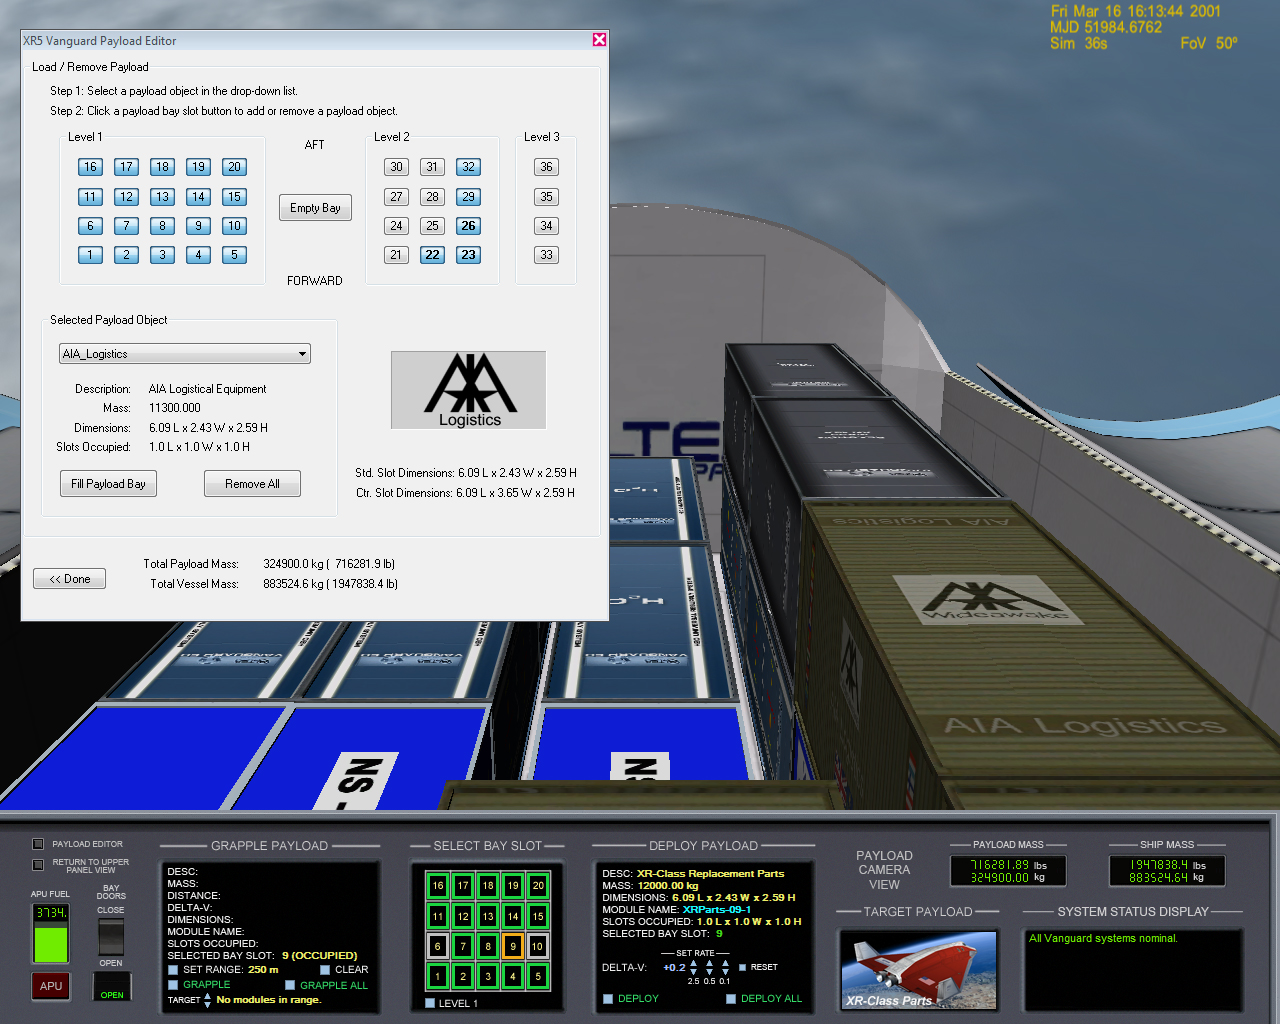Flip the Bay Doors open/close switch
The width and height of the screenshot is (1280, 1024).
(111, 936)
